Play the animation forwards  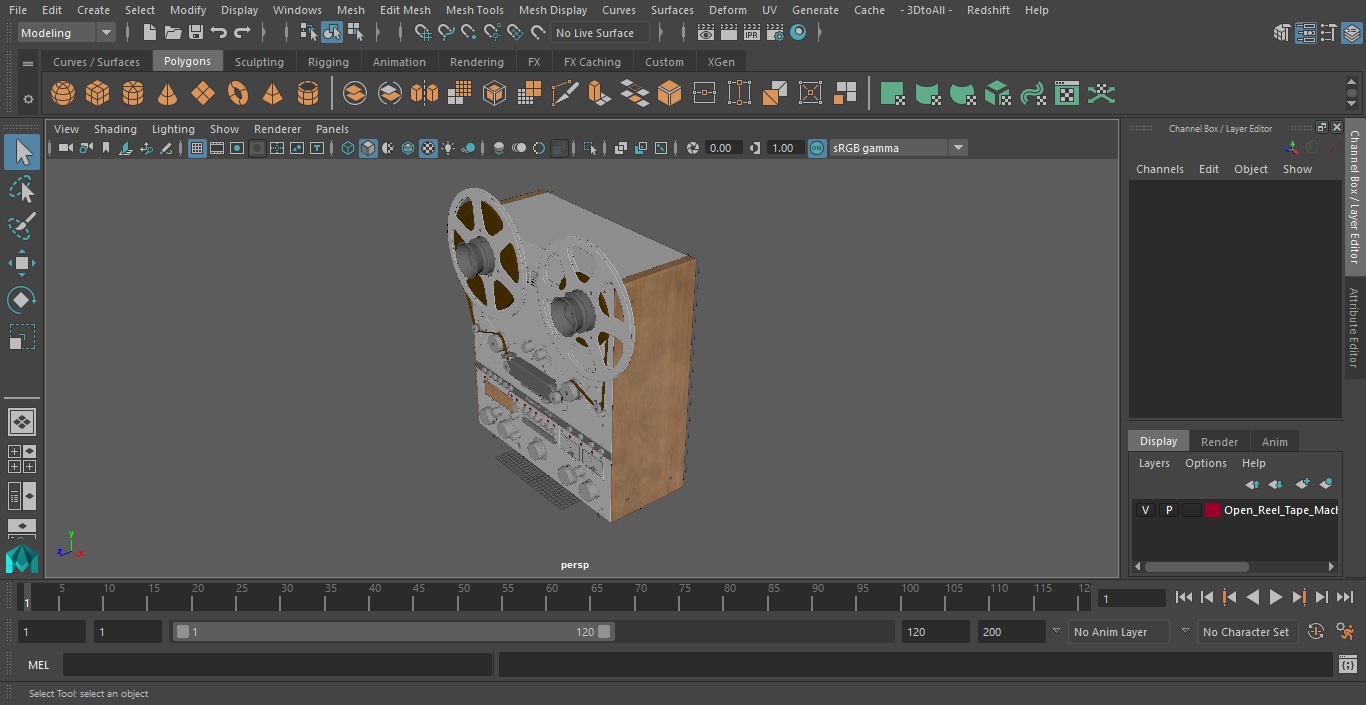pos(1275,598)
